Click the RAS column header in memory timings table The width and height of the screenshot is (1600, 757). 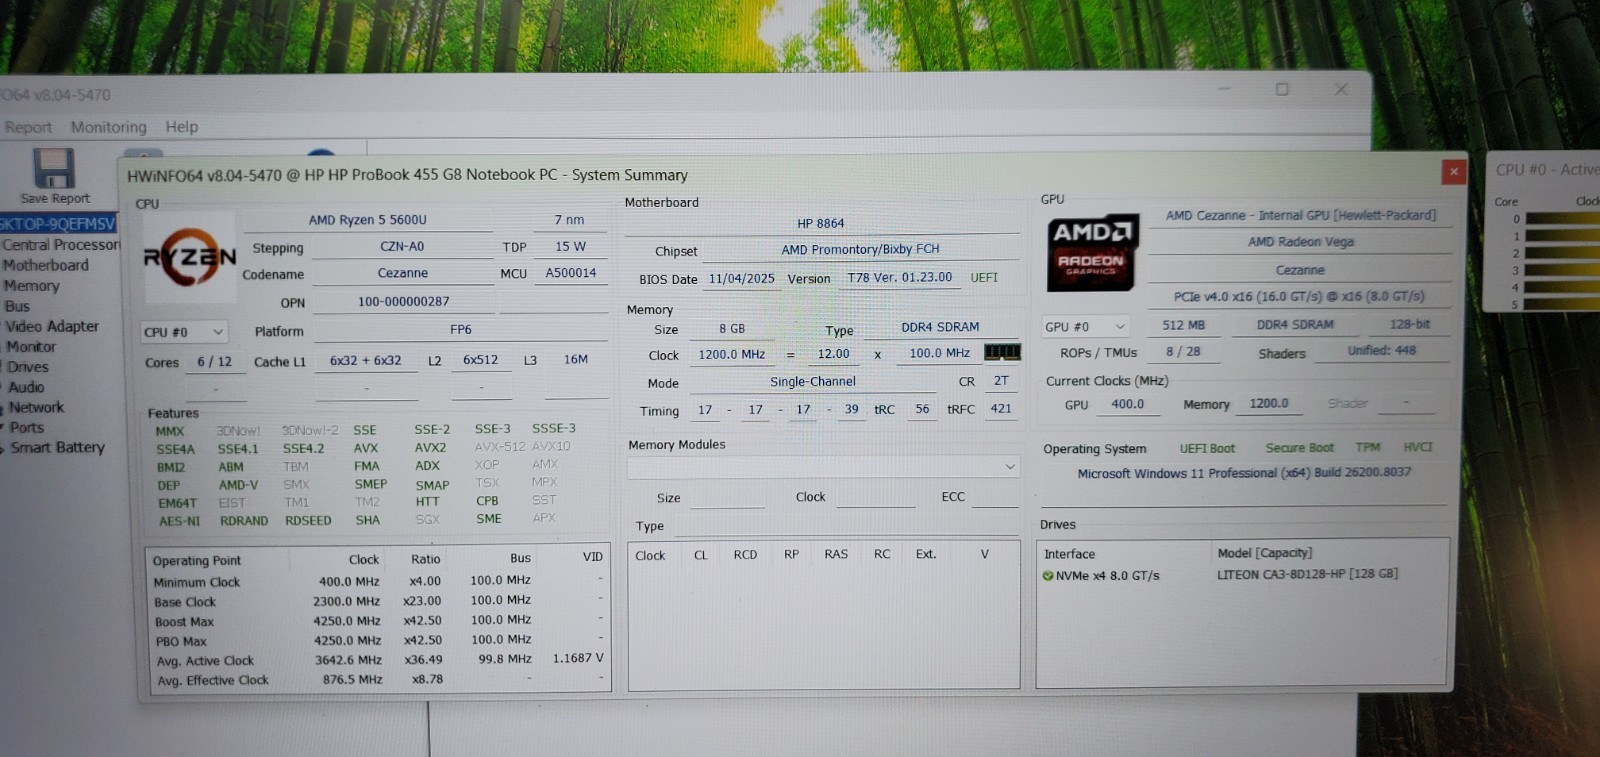click(836, 554)
